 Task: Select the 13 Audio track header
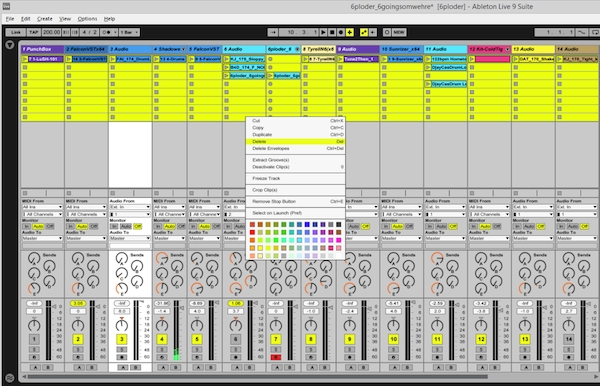pyautogui.click(x=533, y=49)
